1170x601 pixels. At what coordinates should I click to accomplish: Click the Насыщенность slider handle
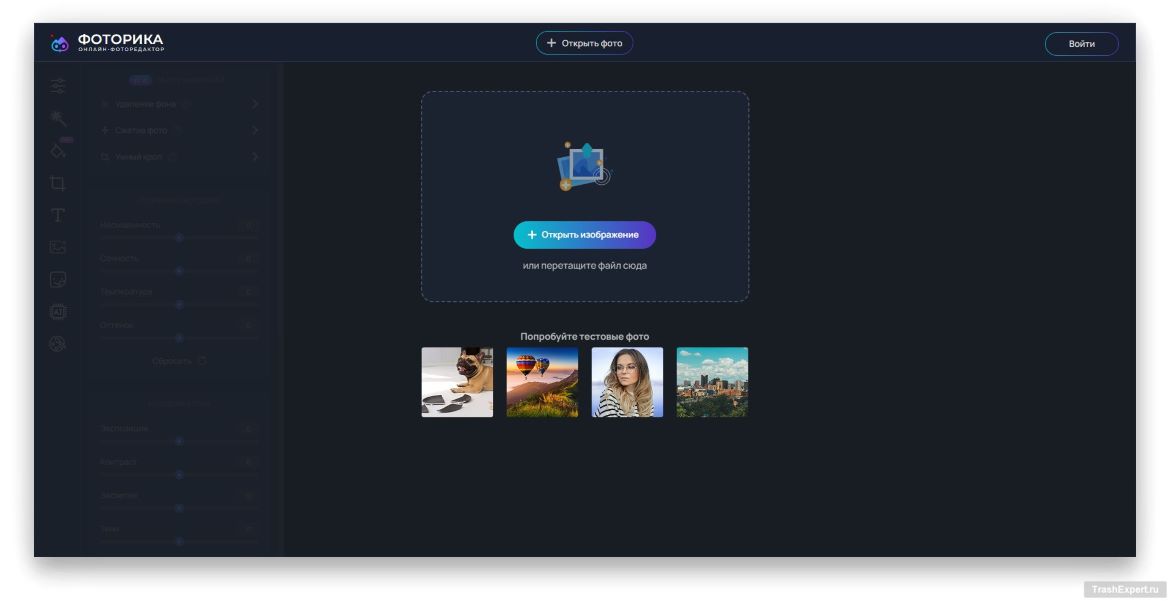[179, 238]
